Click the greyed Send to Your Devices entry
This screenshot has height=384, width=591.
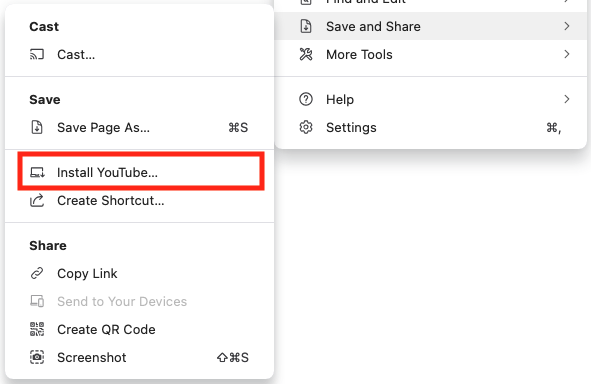[139, 301]
